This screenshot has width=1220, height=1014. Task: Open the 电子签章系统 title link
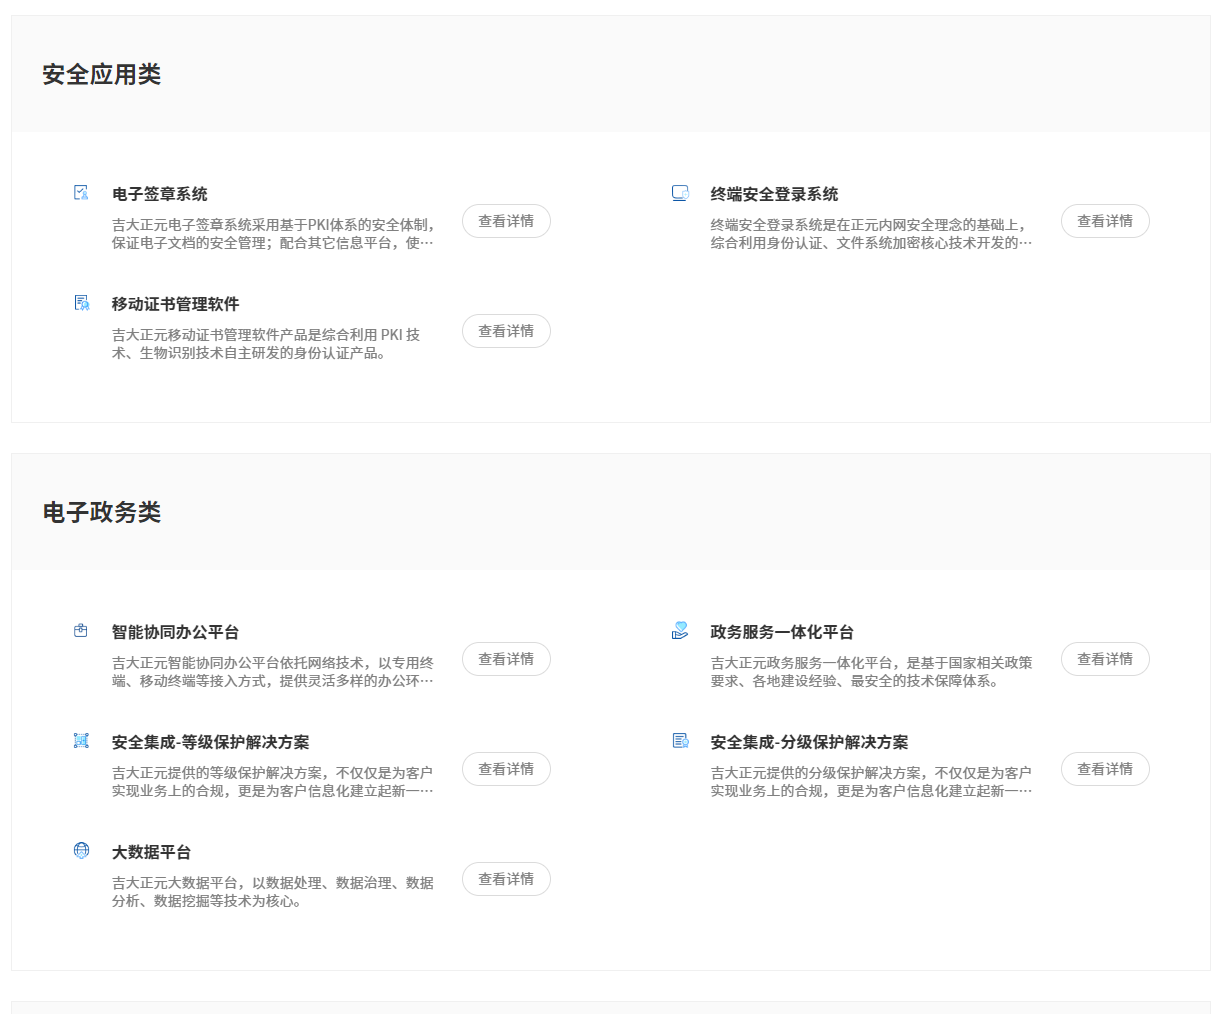pos(160,194)
